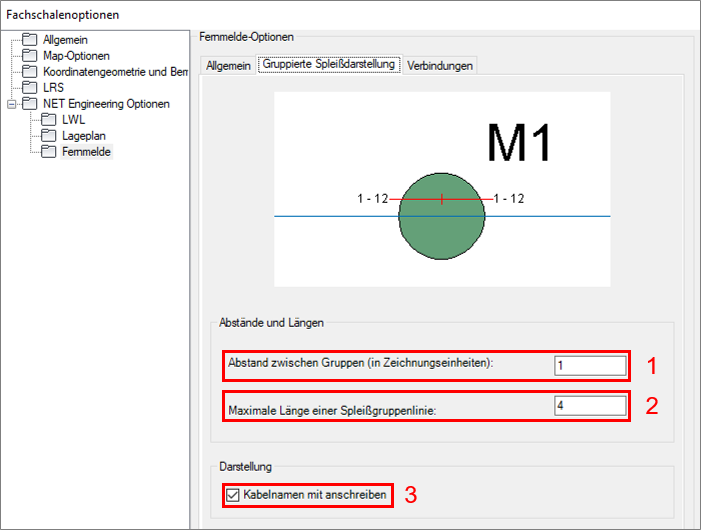
Task: Click the left 1 - 12 preview label
Action: (372, 199)
